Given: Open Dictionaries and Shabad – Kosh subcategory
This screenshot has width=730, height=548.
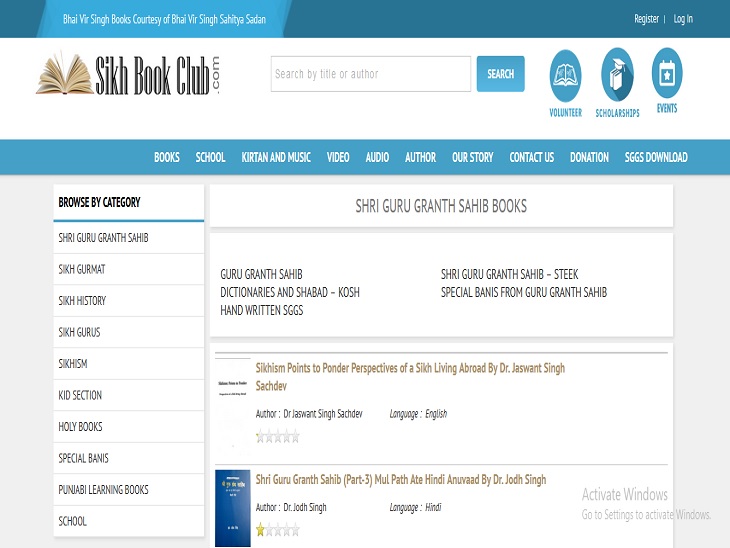Looking at the screenshot, I should tap(290, 293).
